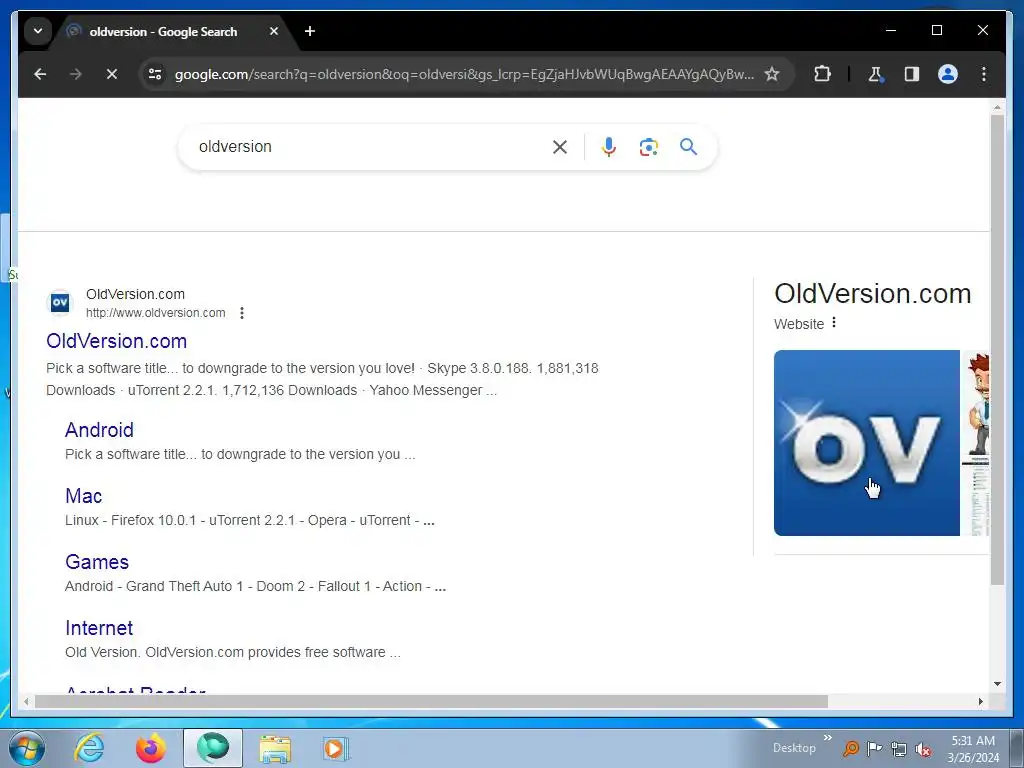The width and height of the screenshot is (1024, 768).
Task: Go back to the previous page
Action: click(x=40, y=74)
